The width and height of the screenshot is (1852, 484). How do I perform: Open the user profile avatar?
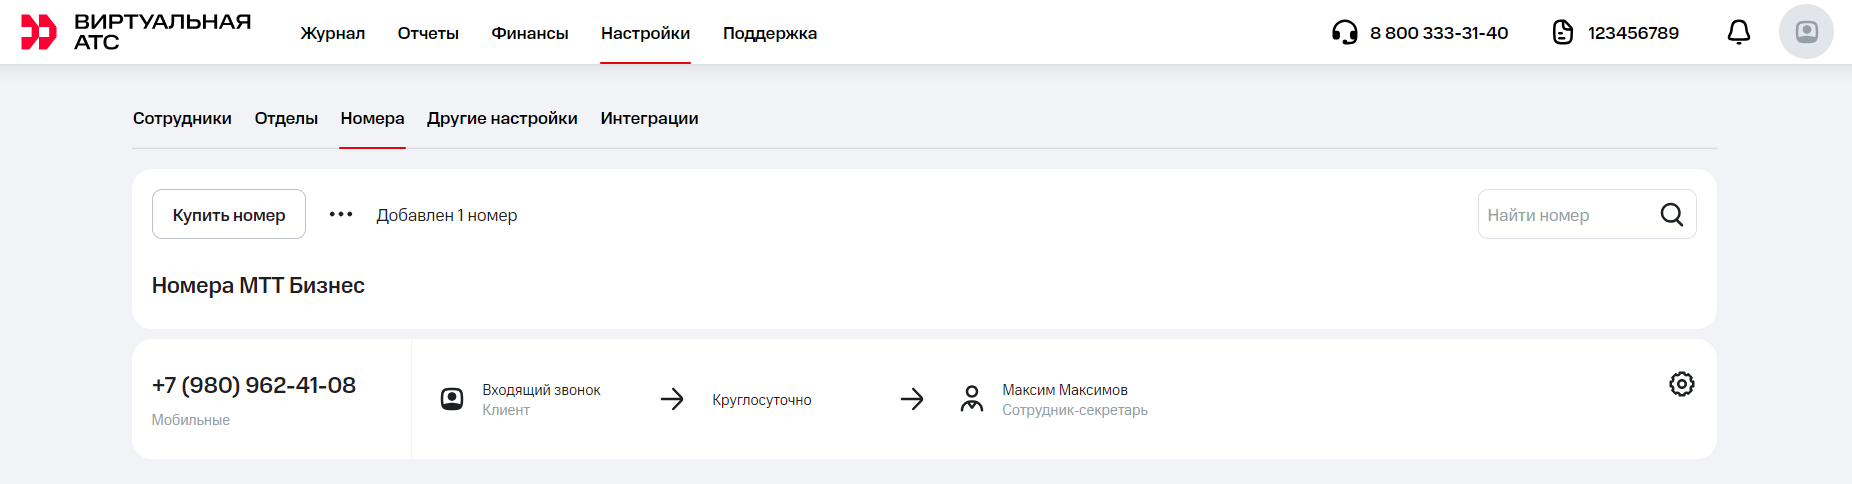tap(1805, 32)
